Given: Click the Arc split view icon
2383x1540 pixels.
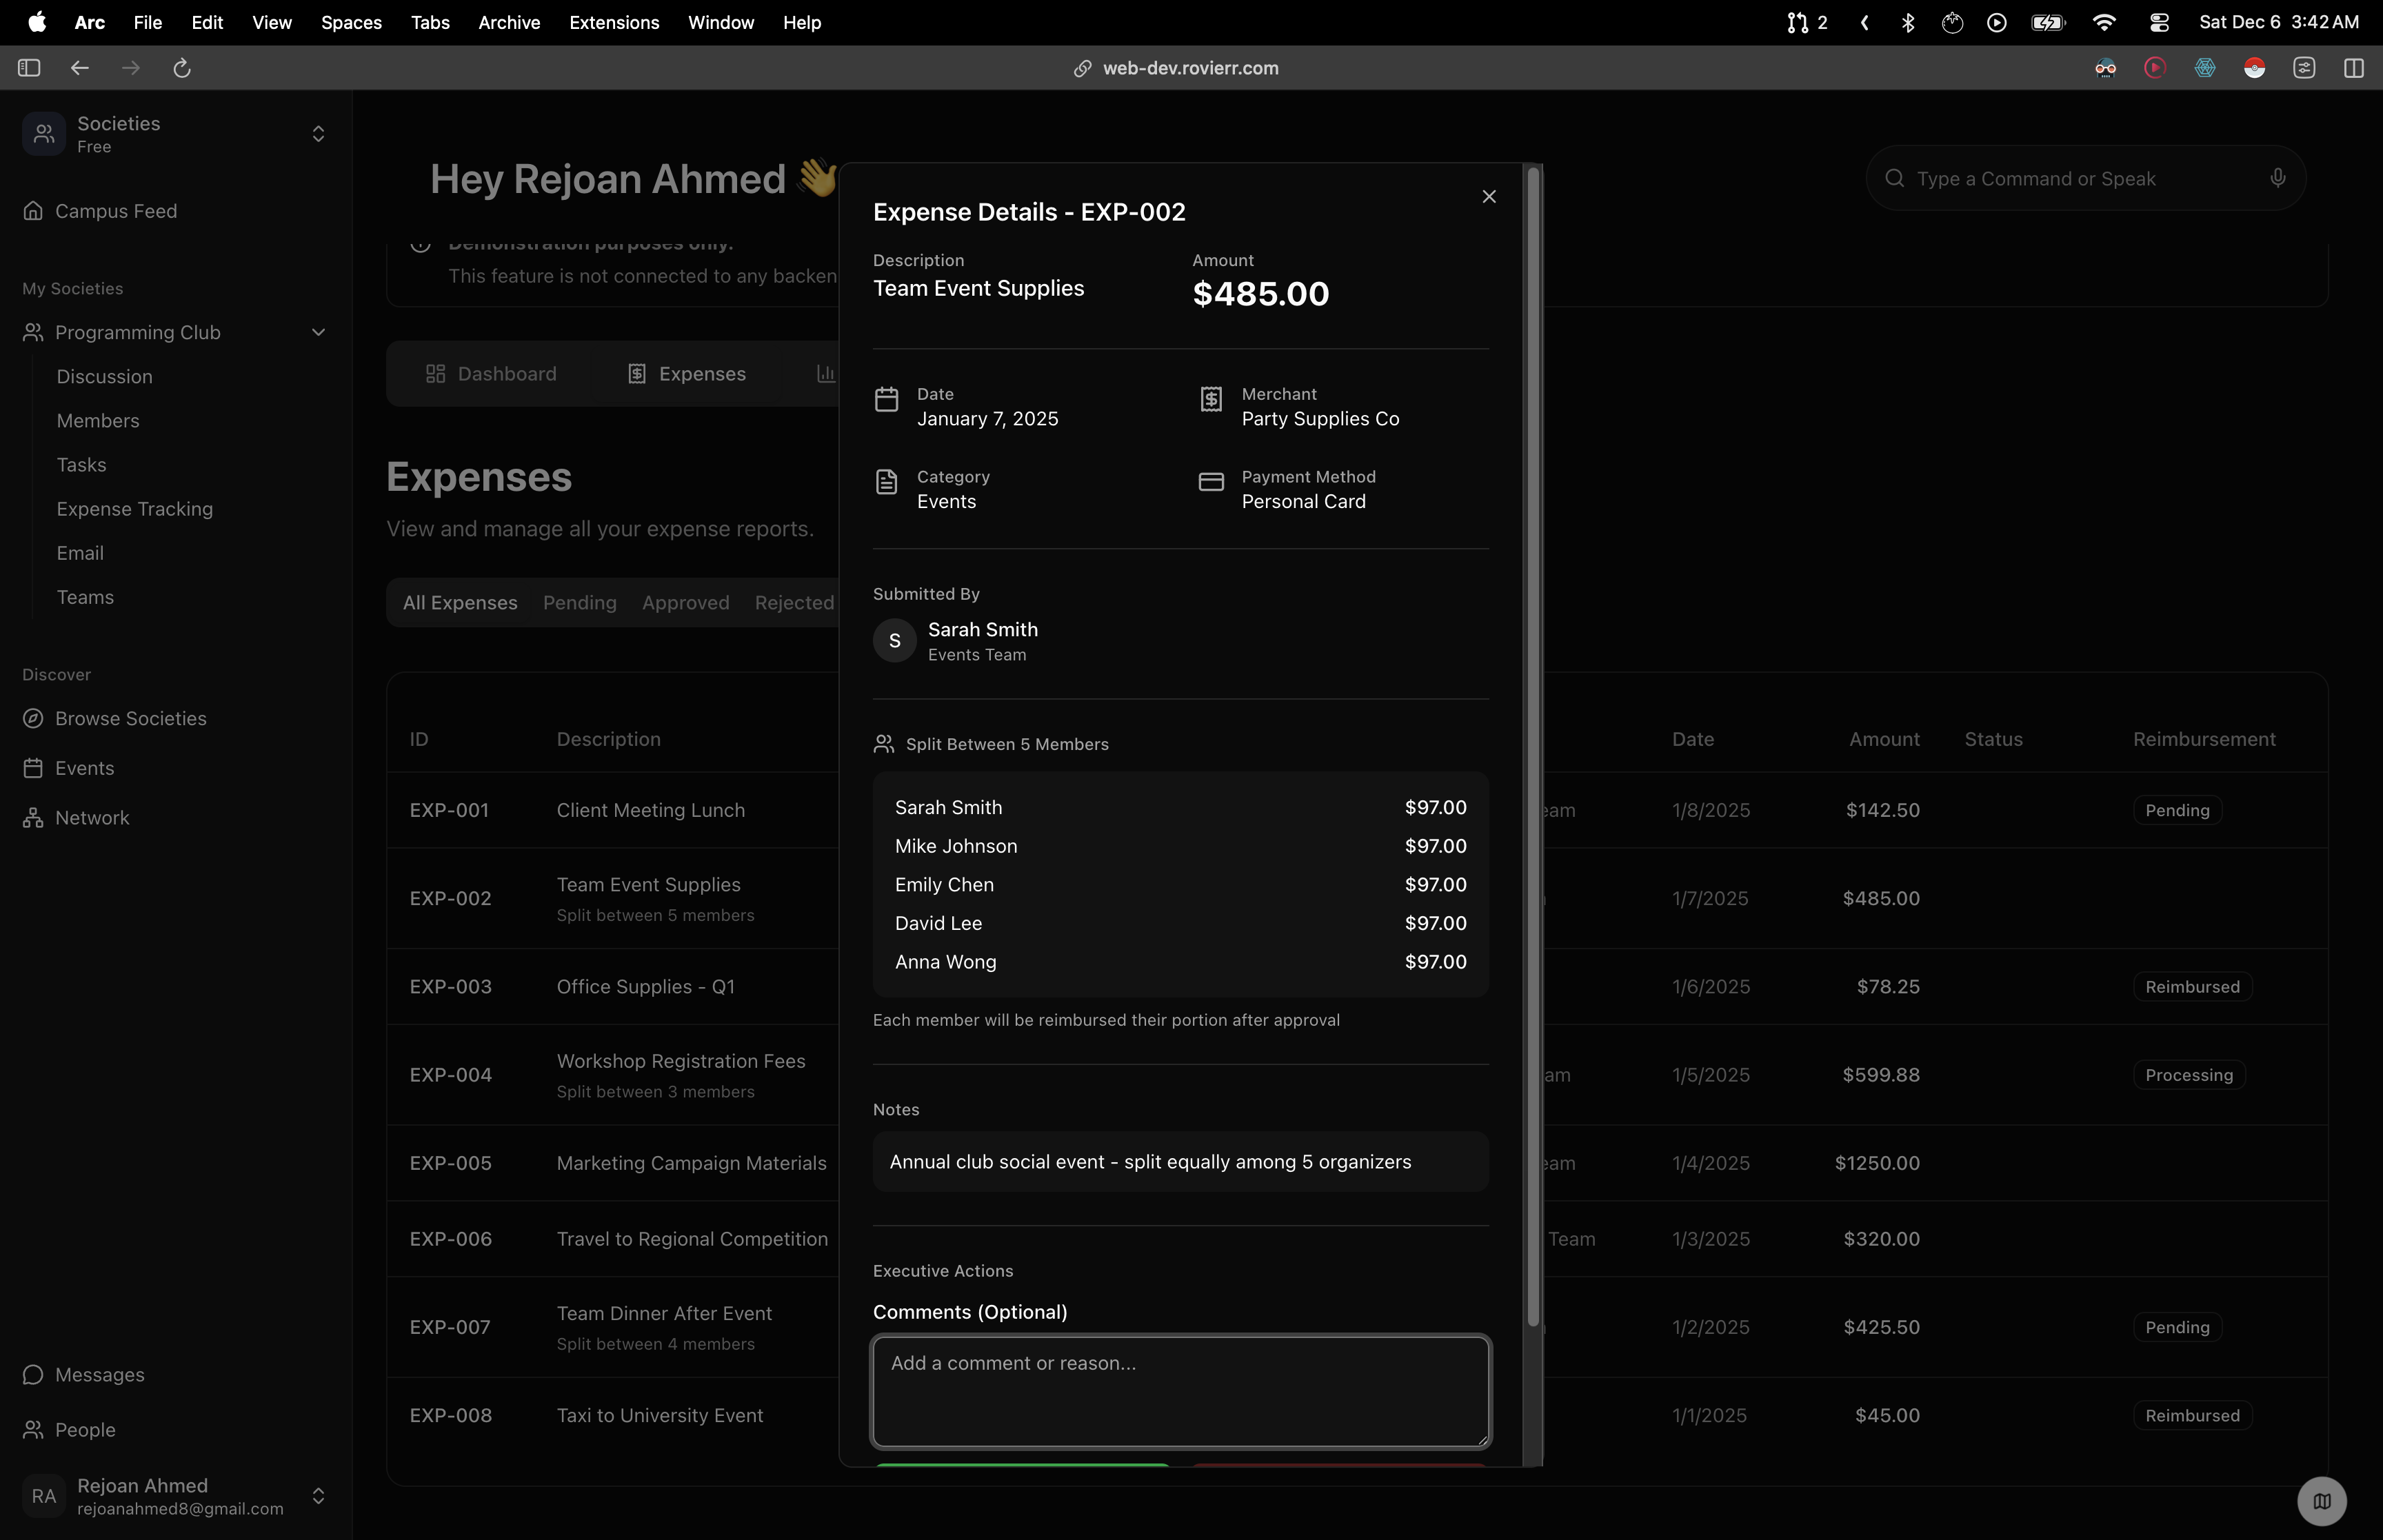Looking at the screenshot, I should 2353,68.
